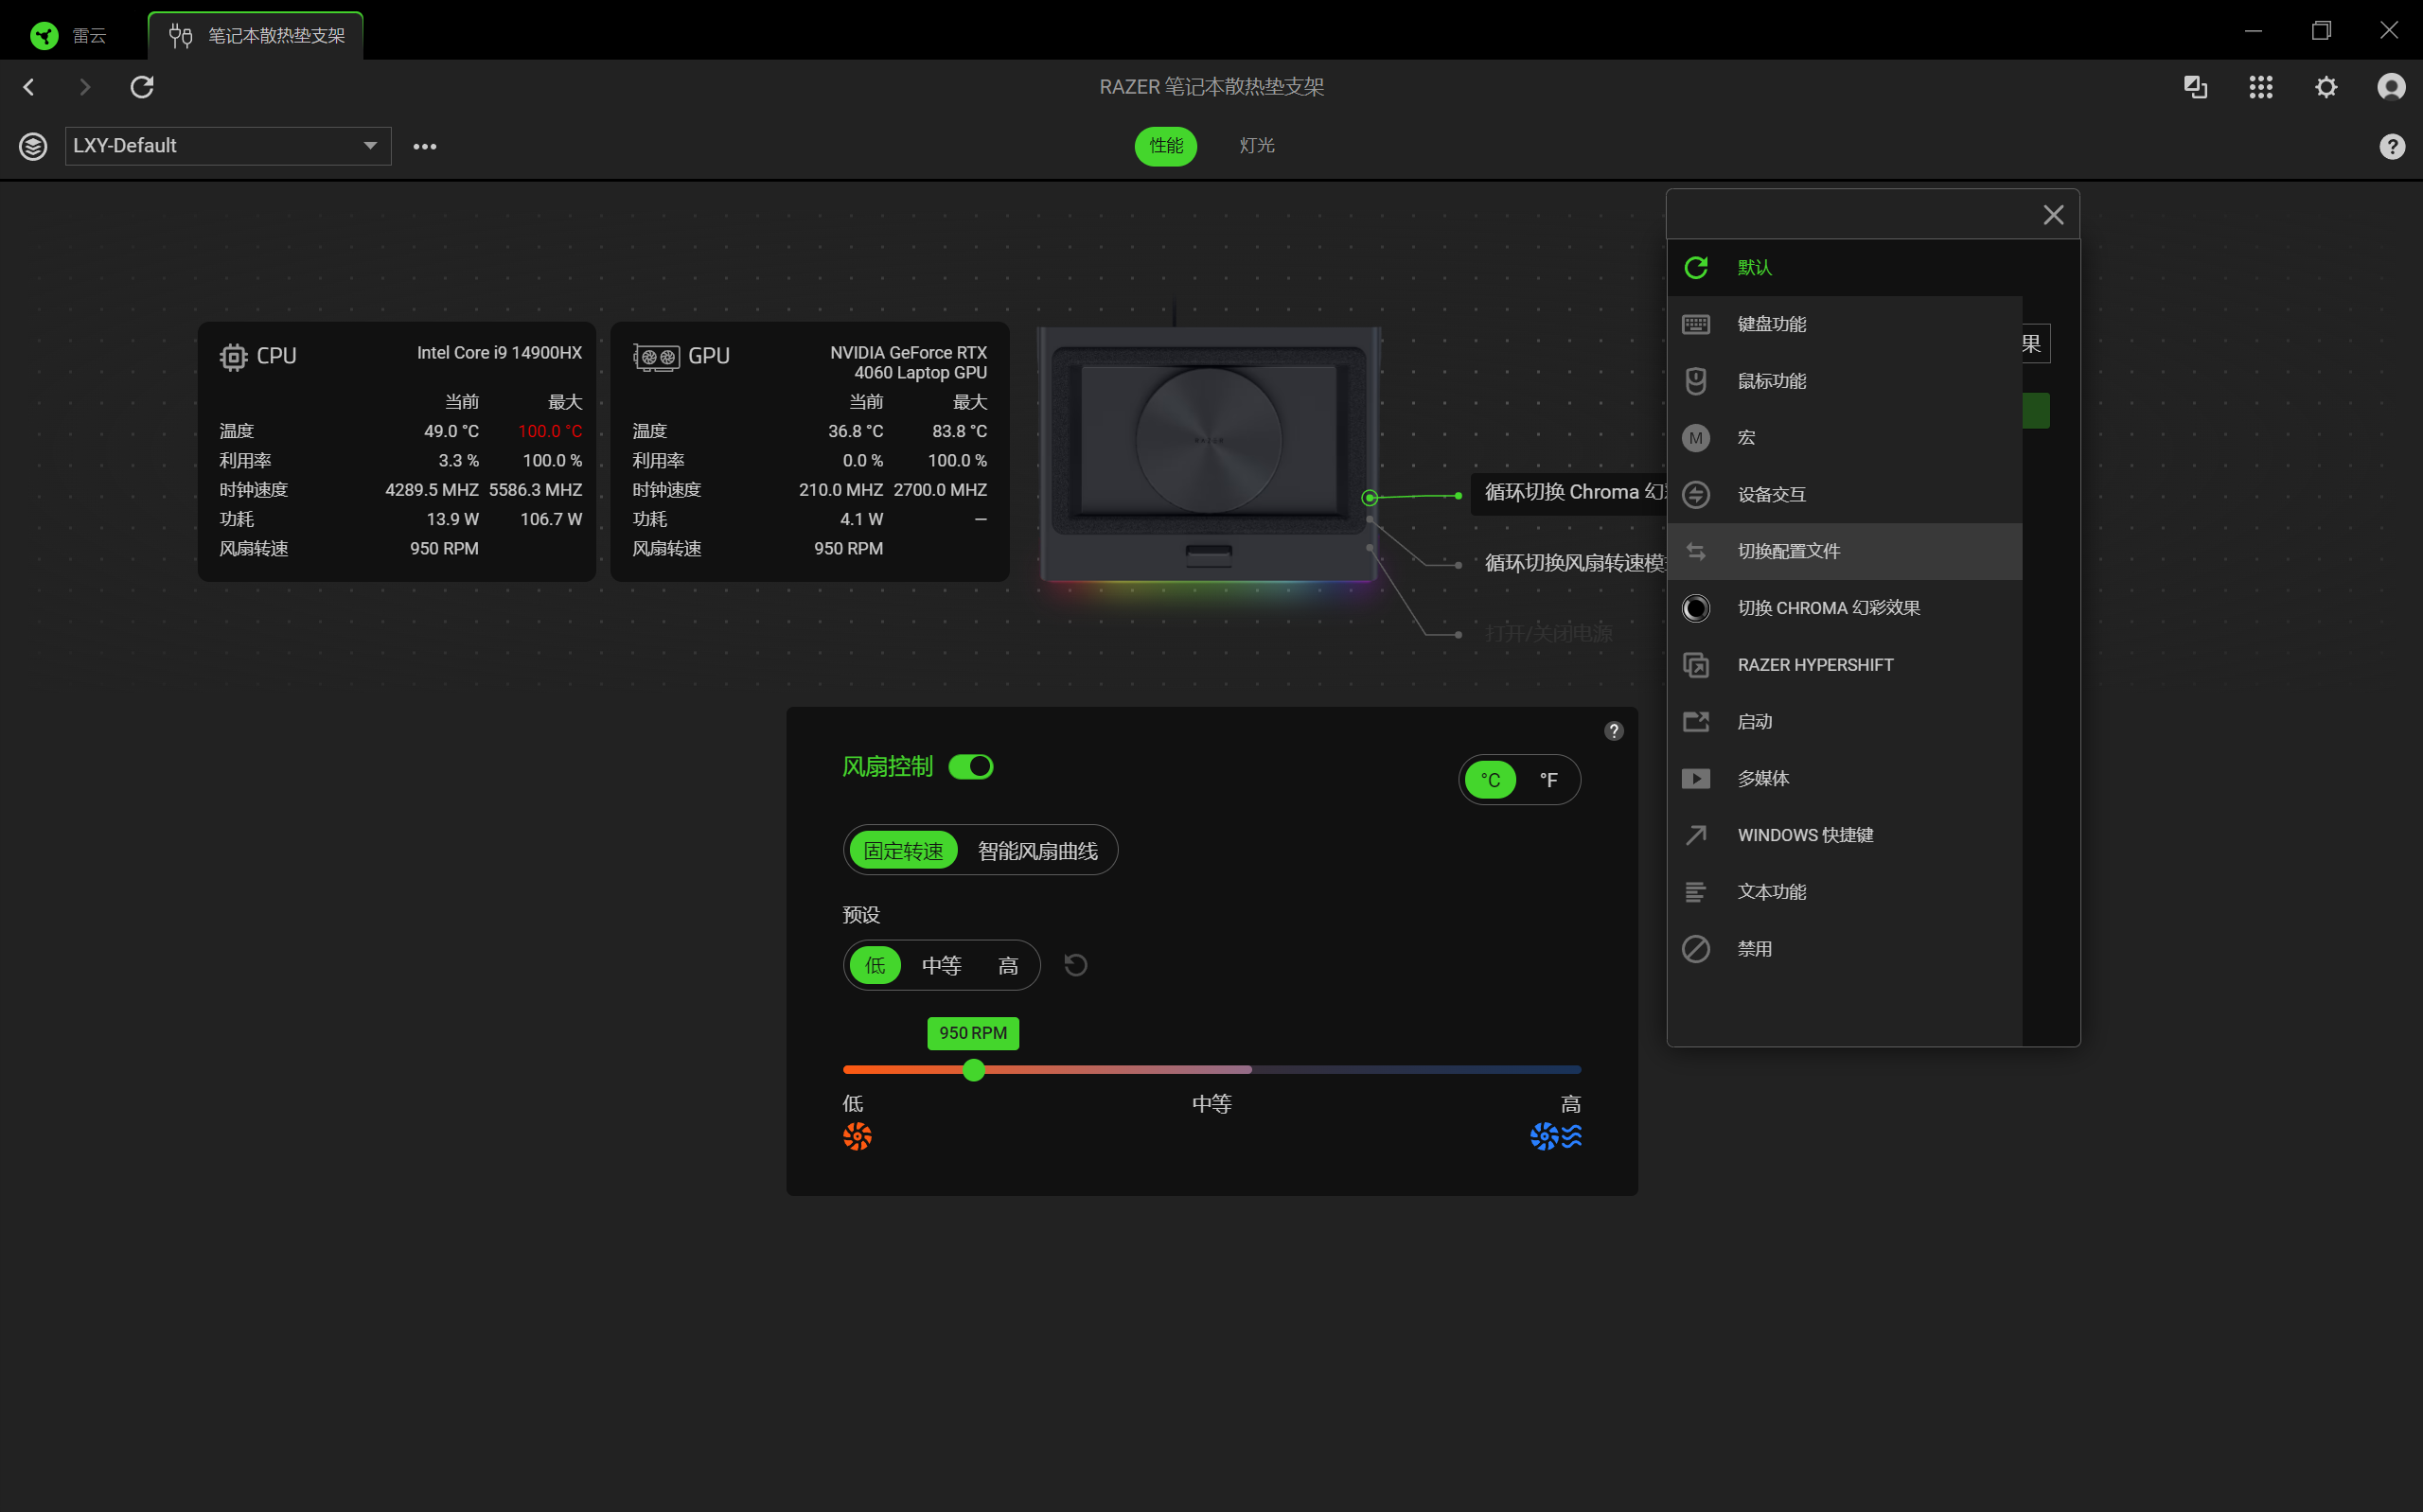Click the refresh icon in navigation bar

[x=142, y=87]
